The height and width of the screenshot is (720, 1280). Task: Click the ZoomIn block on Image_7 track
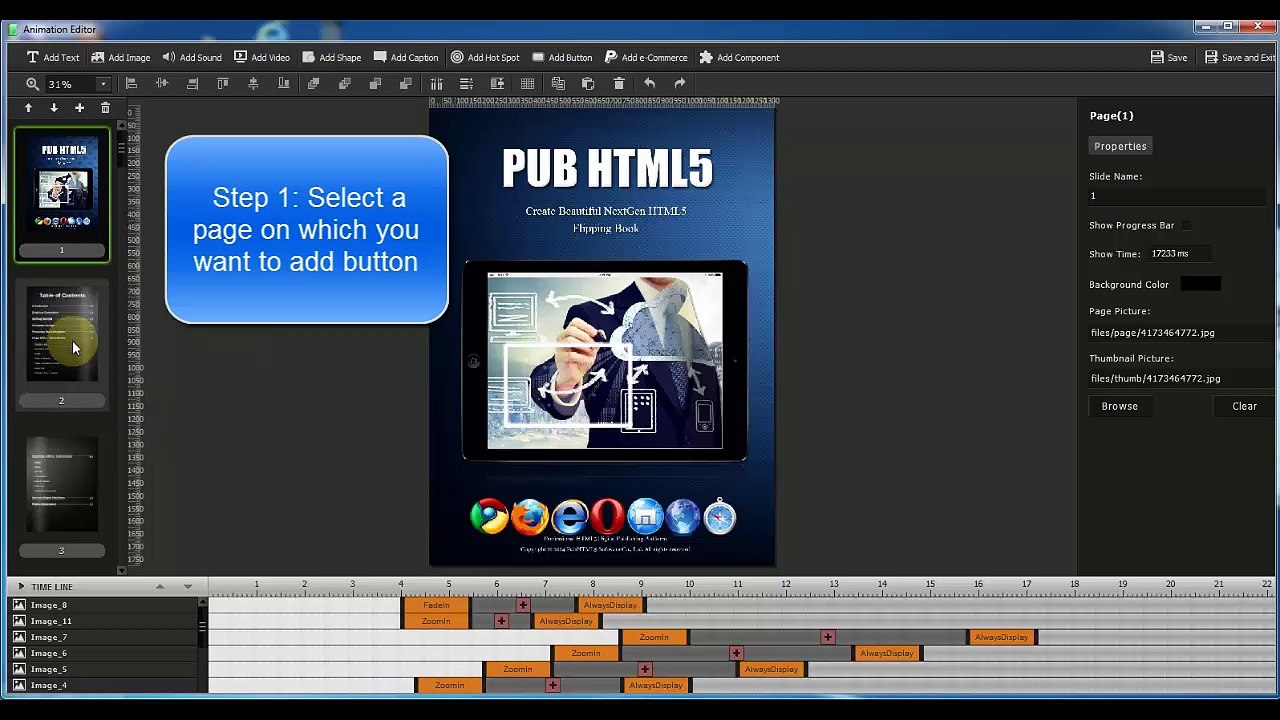point(654,637)
